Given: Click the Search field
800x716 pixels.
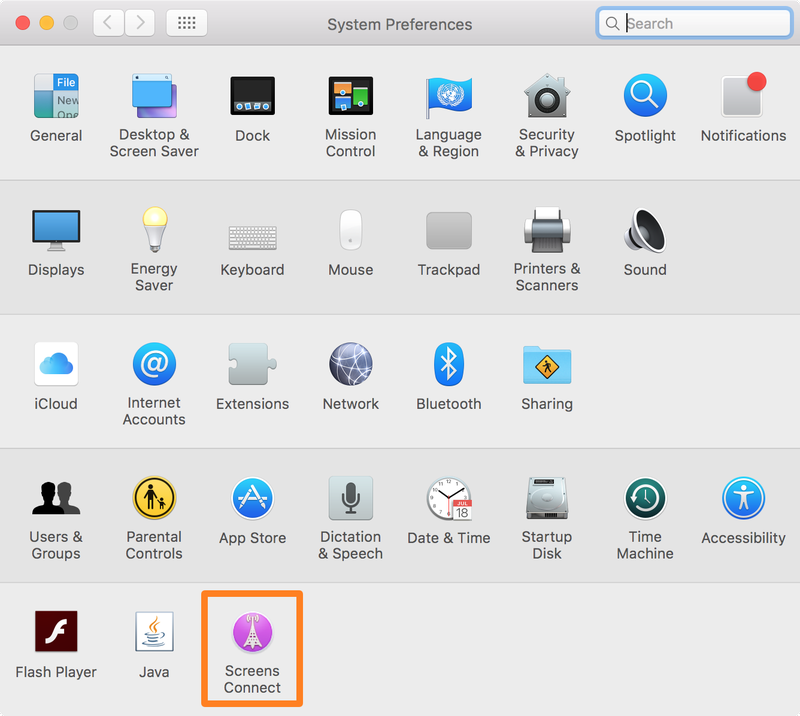Looking at the screenshot, I should (x=694, y=23).
